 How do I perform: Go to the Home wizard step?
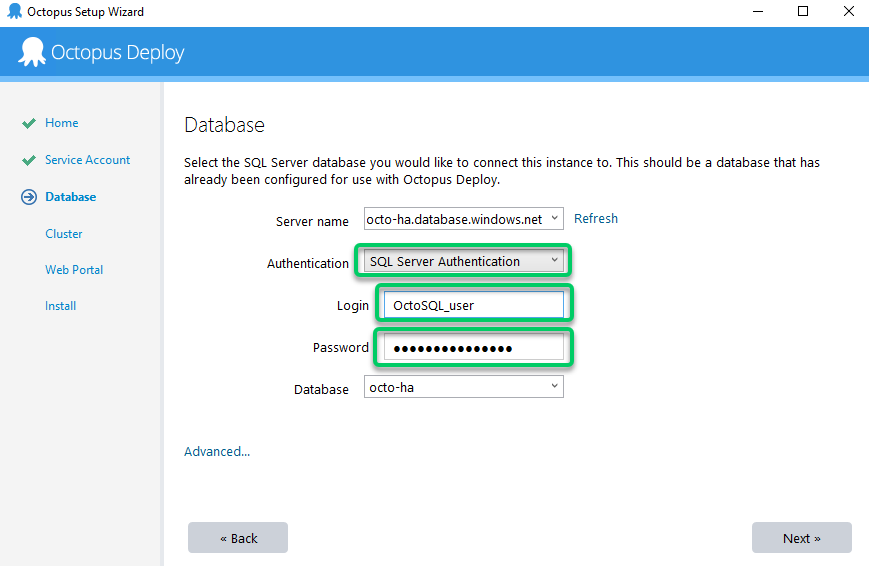point(61,123)
